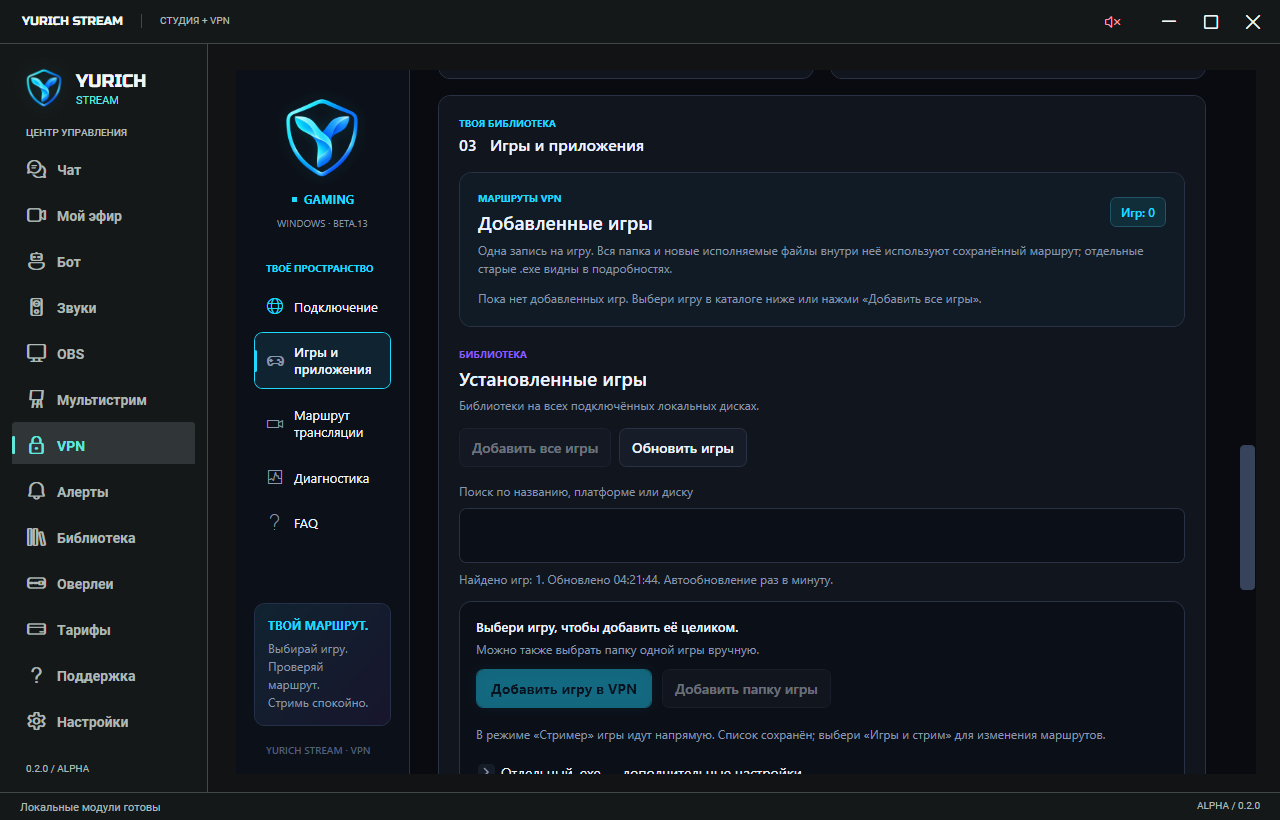Open the Маршрут трансляции tab
The width and height of the screenshot is (1280, 820).
[x=322, y=424]
